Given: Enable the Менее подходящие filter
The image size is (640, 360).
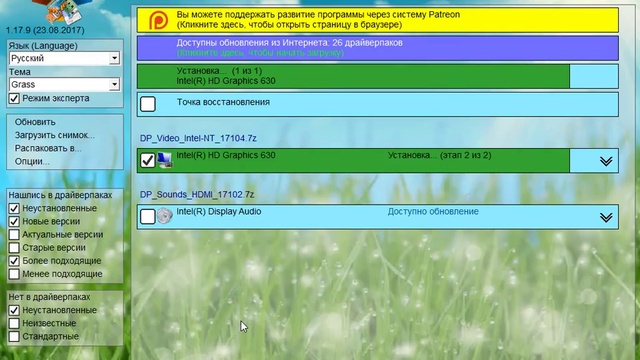Looking at the screenshot, I should click(14, 274).
